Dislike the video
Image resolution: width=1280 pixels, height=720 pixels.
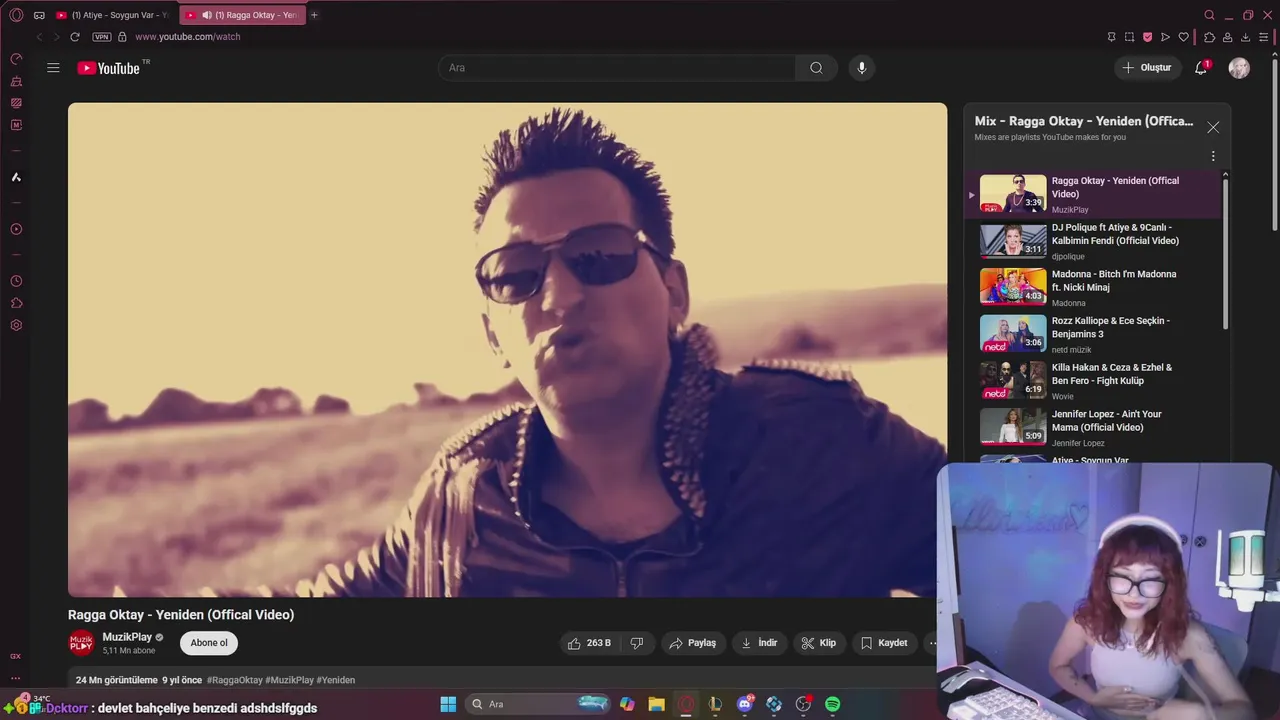pos(637,643)
